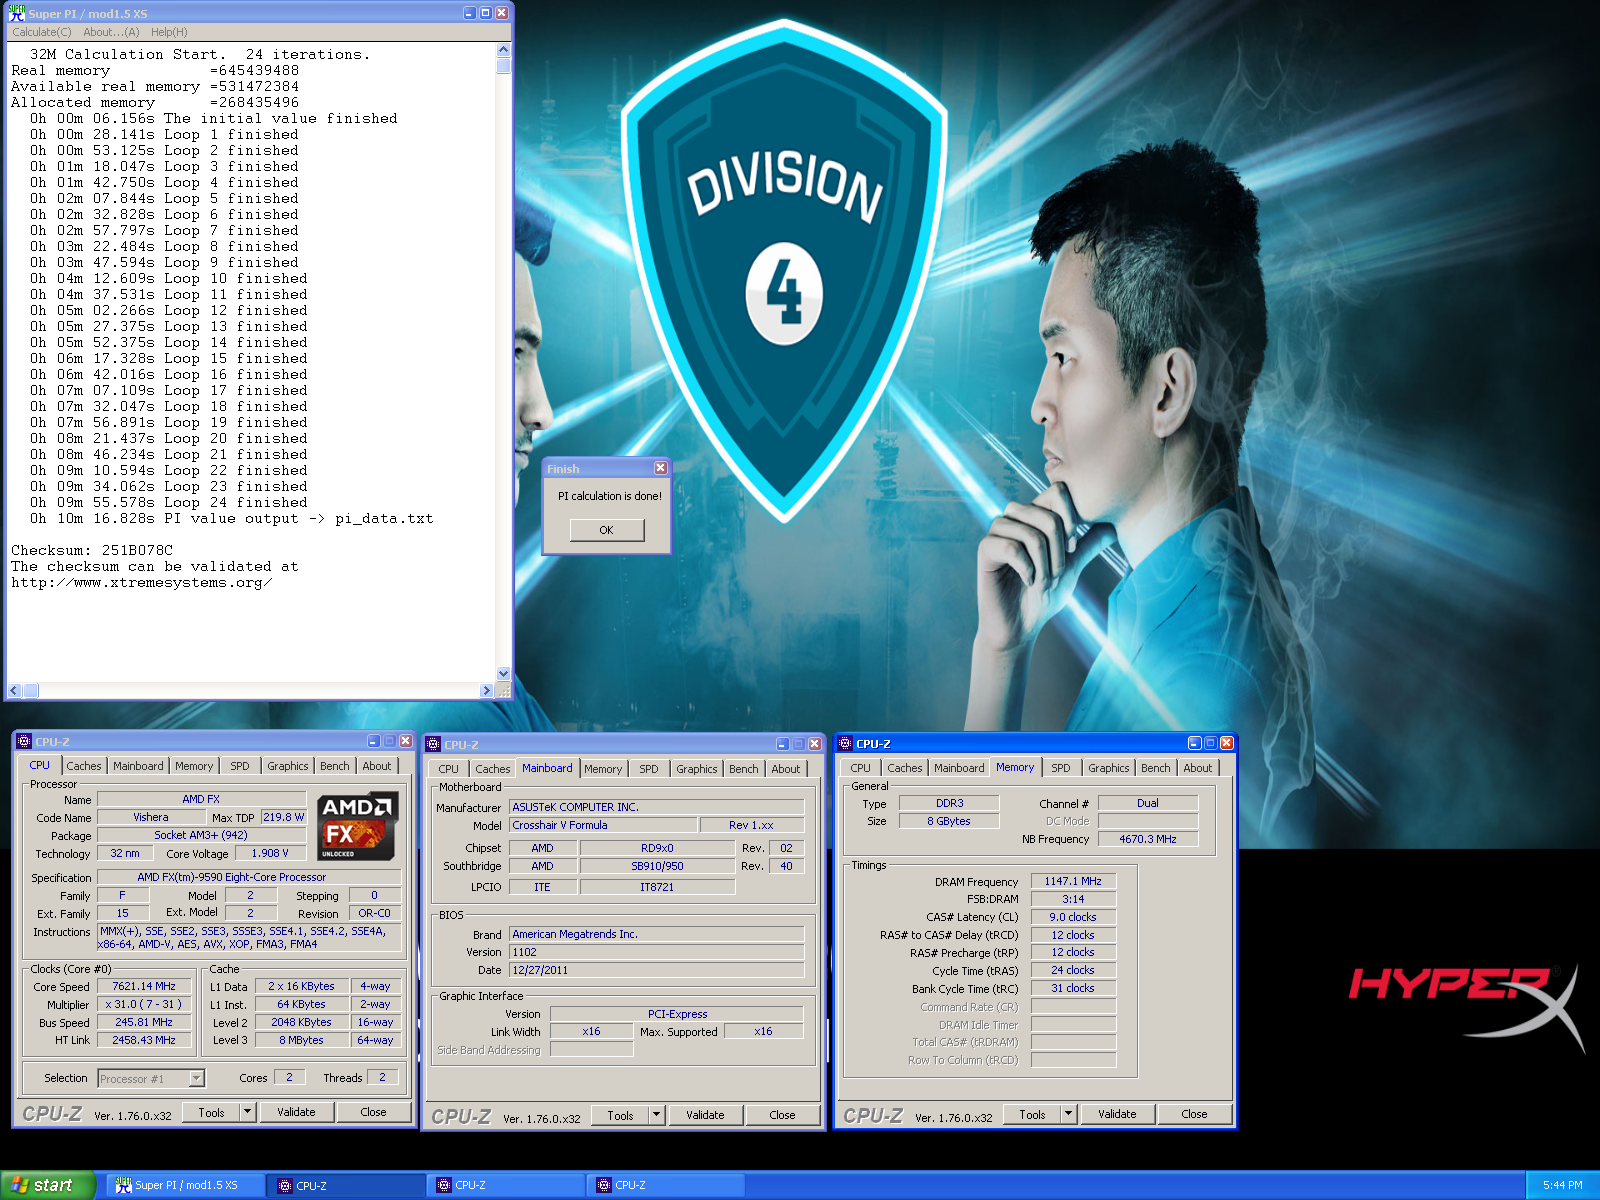Click the AMD FX processor logo
Screen dimensions: 1600x1200
coord(358,826)
